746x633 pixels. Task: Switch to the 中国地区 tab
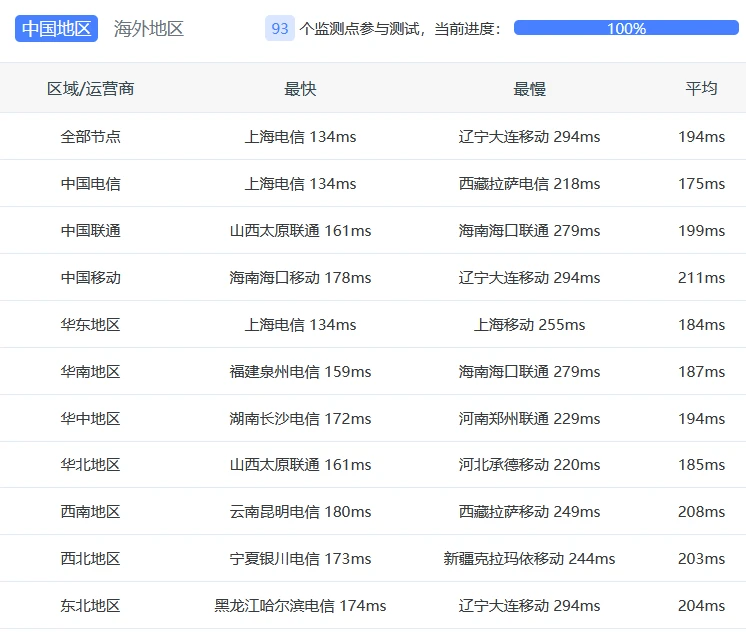[56, 28]
